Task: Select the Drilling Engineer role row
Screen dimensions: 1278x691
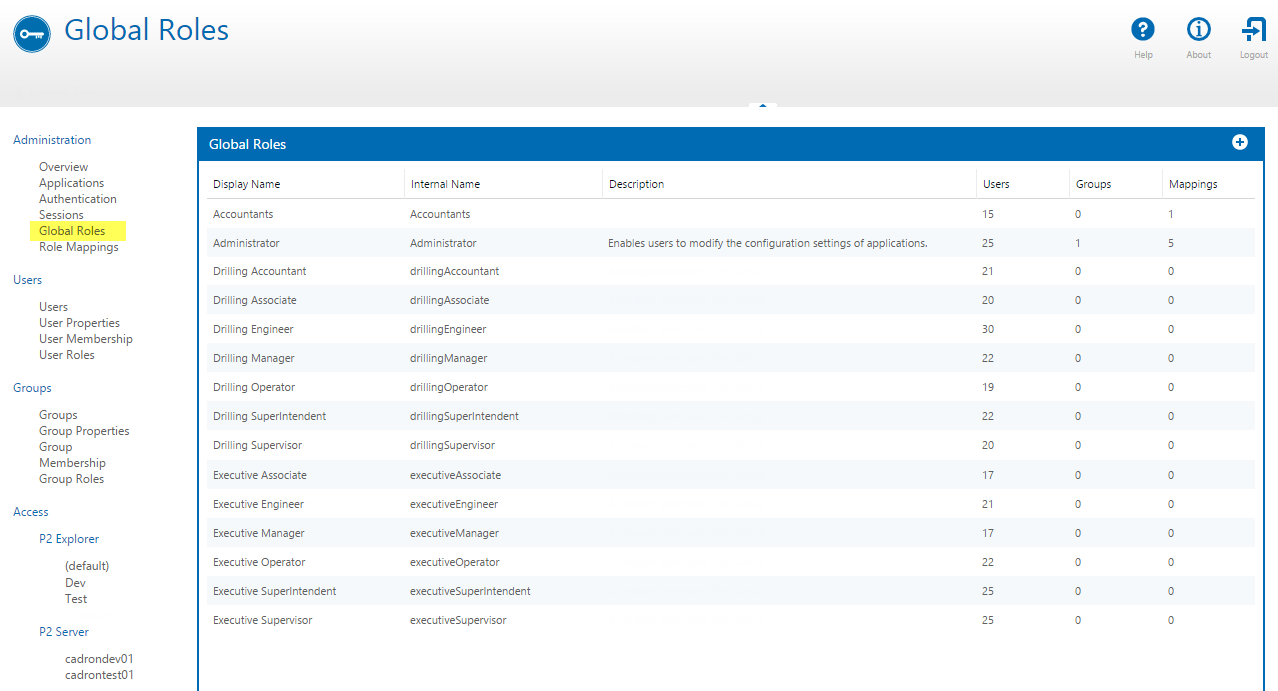Action: 253,329
